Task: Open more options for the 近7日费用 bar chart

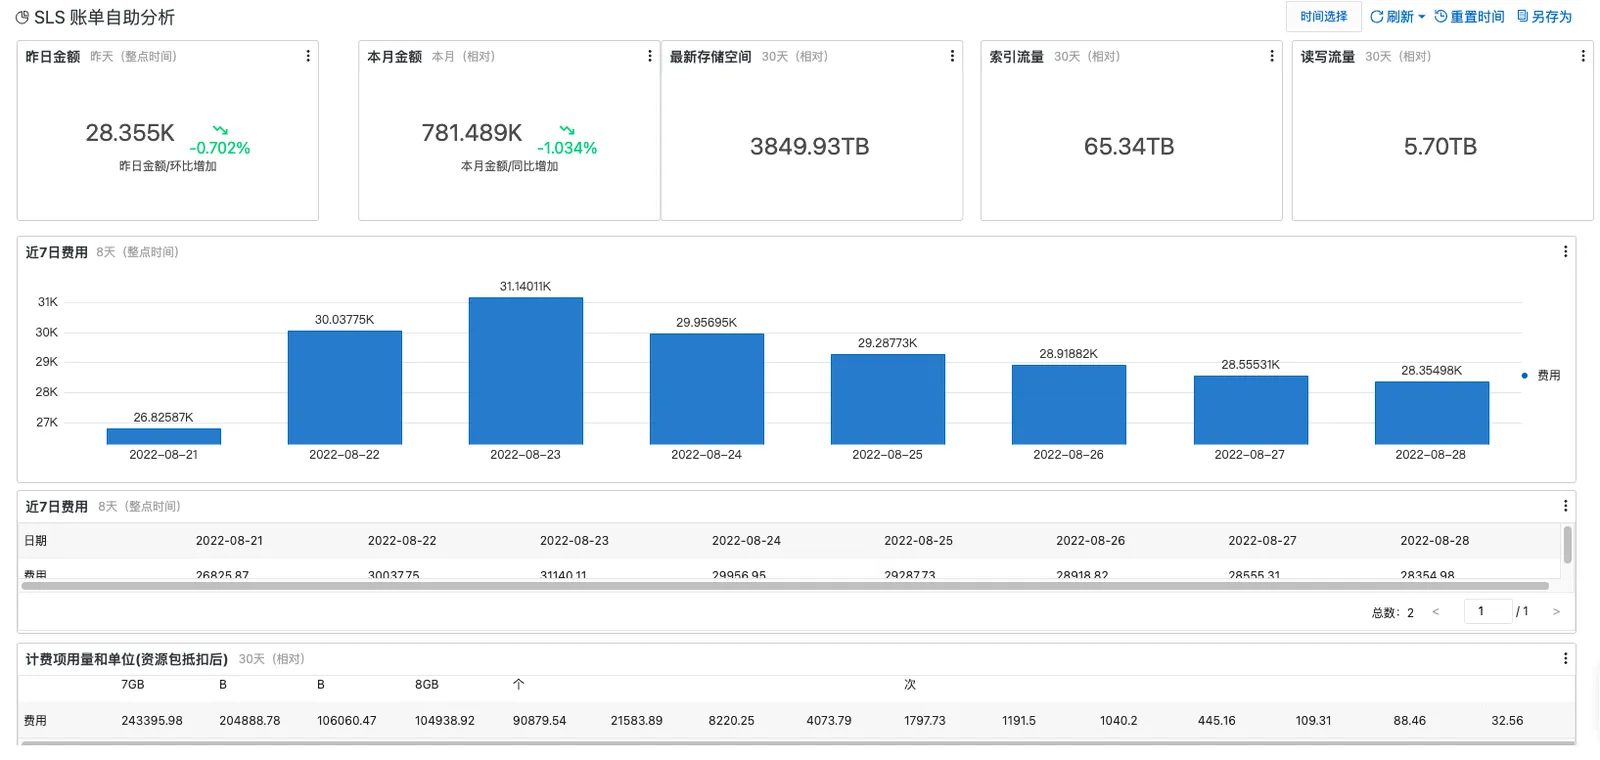Action: click(1566, 252)
